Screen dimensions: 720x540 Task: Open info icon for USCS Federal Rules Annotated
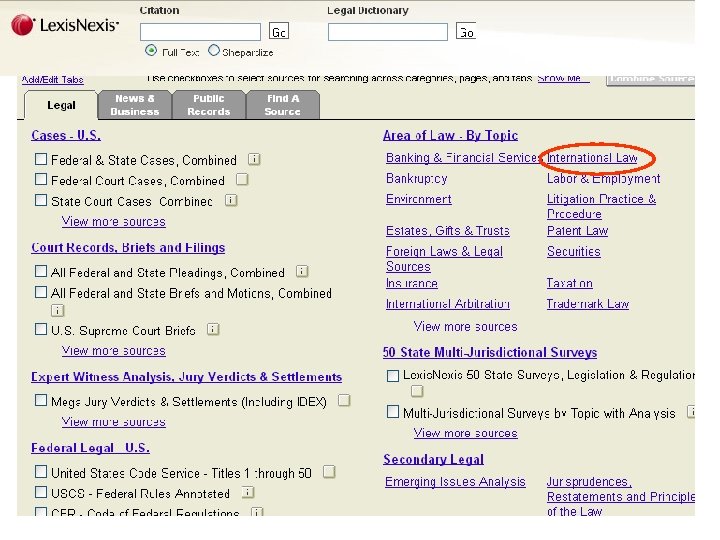click(248, 492)
